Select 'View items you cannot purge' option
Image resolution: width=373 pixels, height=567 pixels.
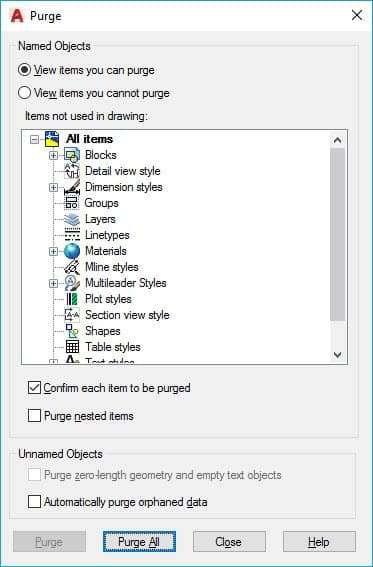click(94, 93)
